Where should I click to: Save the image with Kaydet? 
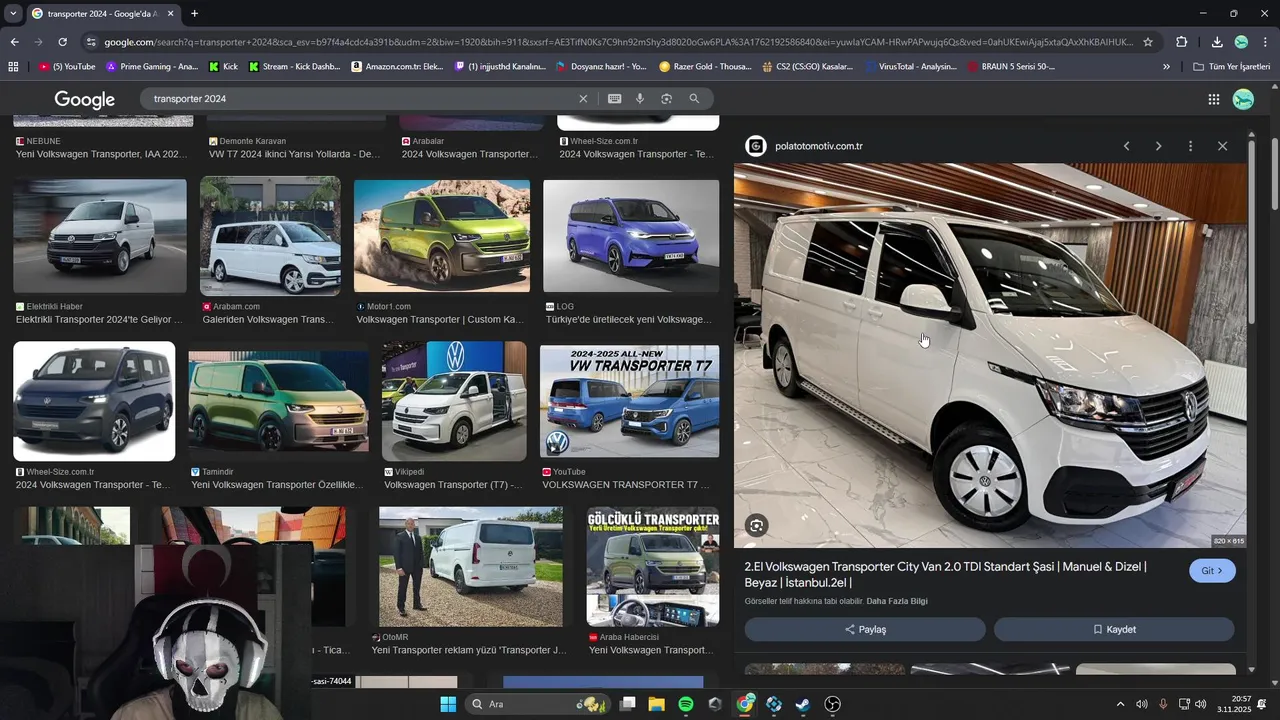point(1114,630)
